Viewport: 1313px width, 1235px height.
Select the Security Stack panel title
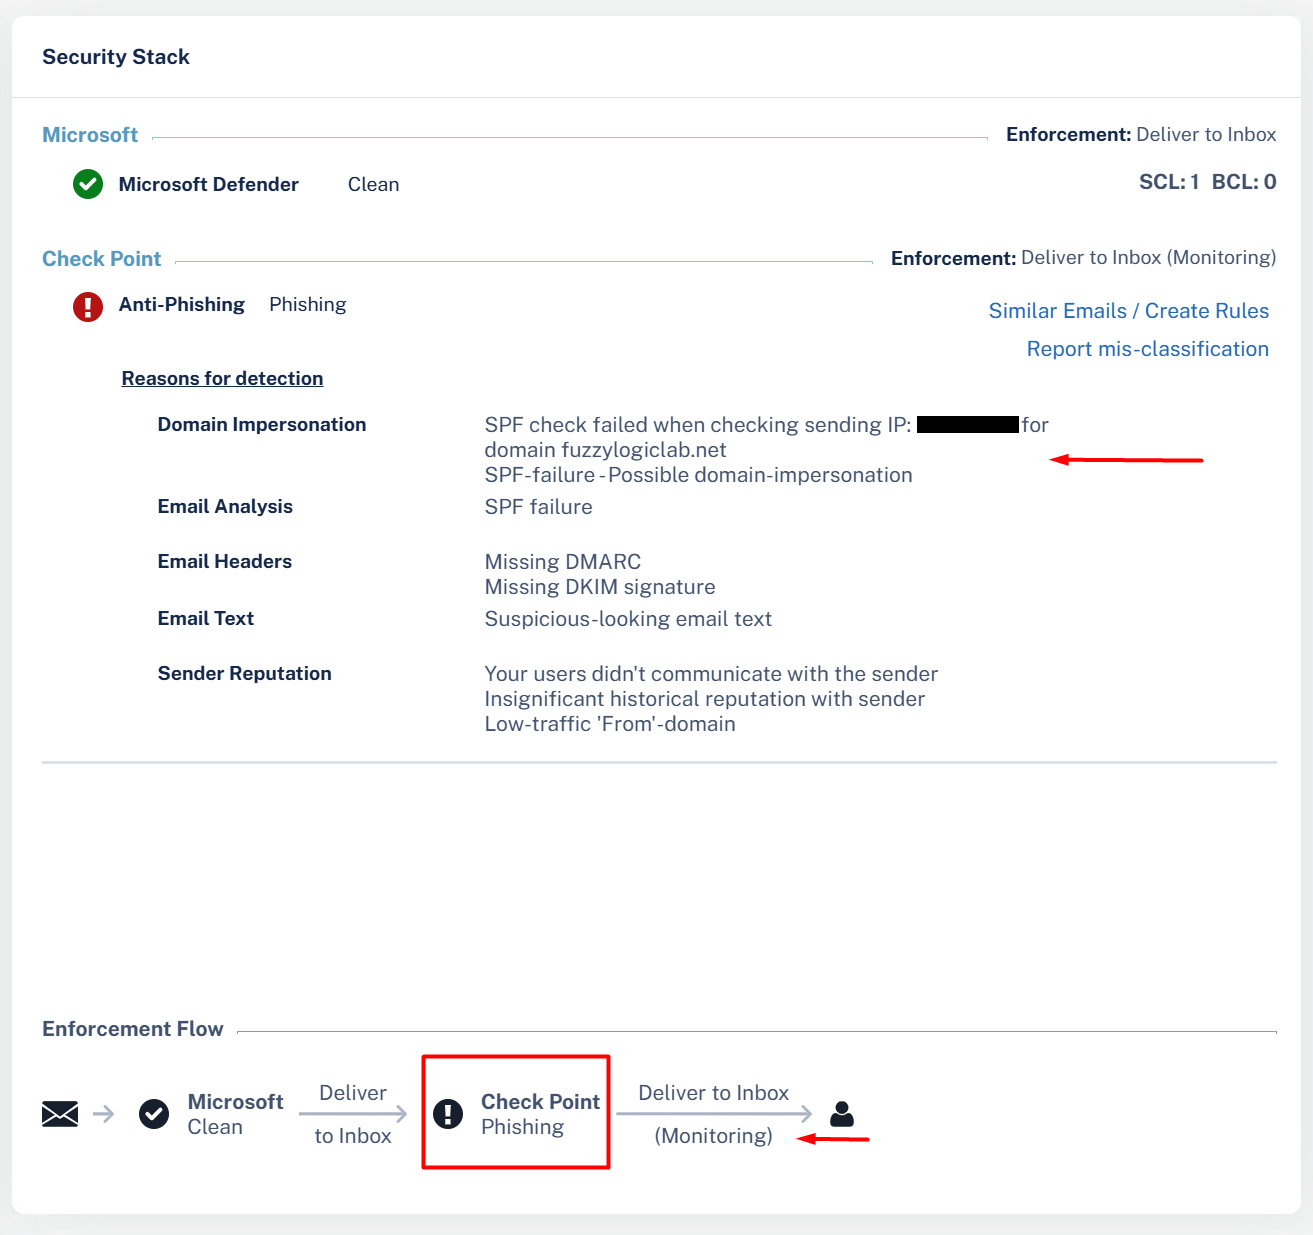(x=115, y=57)
